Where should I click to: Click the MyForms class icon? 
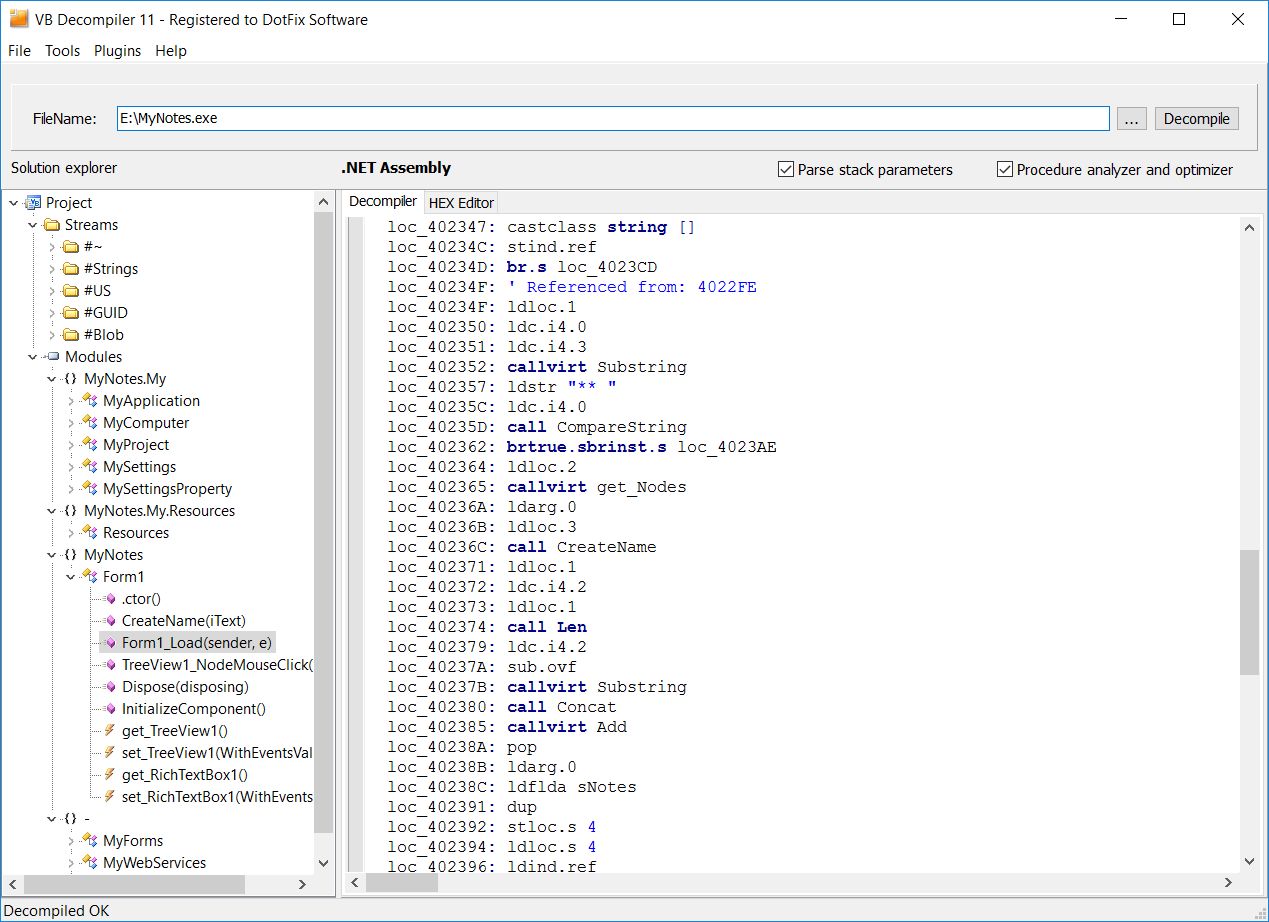click(x=90, y=841)
